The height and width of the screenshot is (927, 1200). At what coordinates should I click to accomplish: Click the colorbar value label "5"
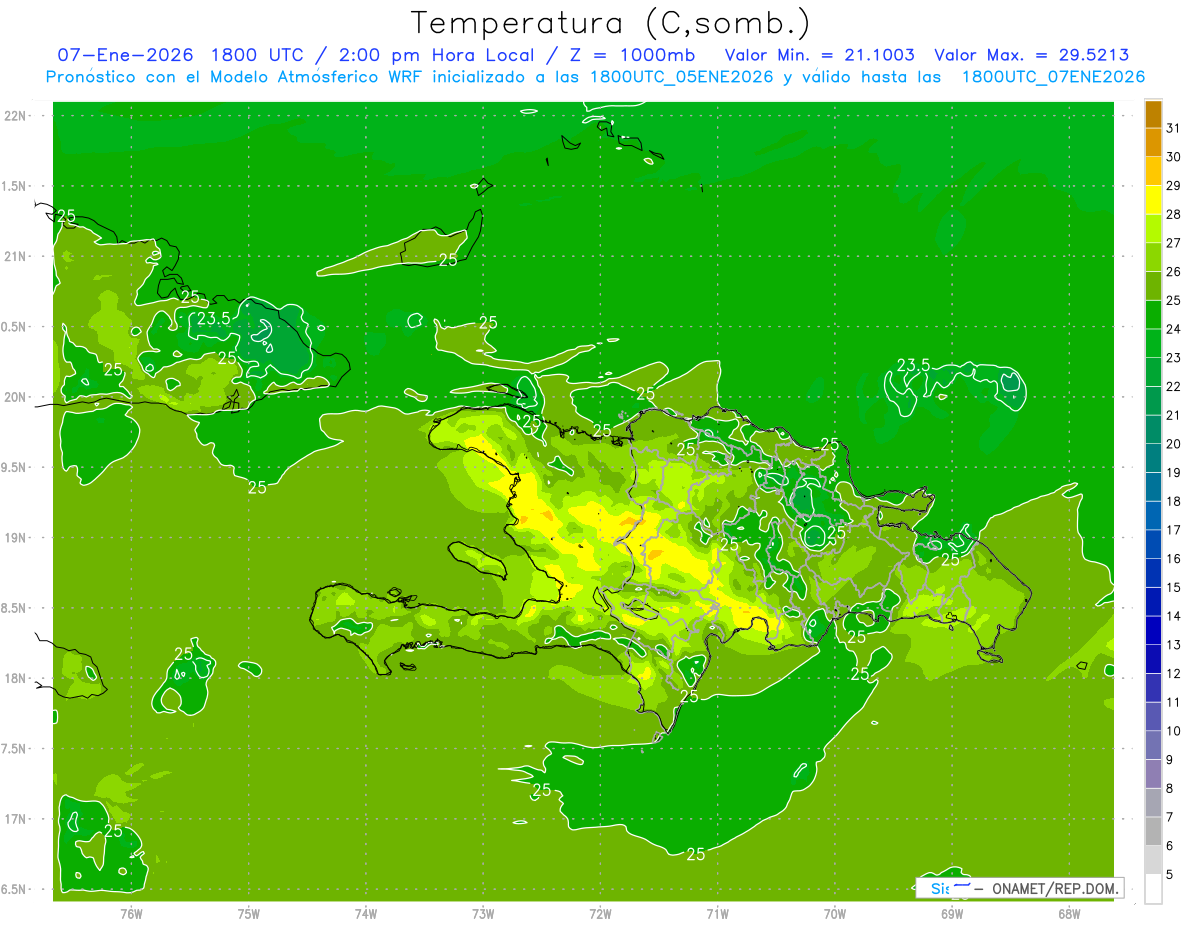1170,874
